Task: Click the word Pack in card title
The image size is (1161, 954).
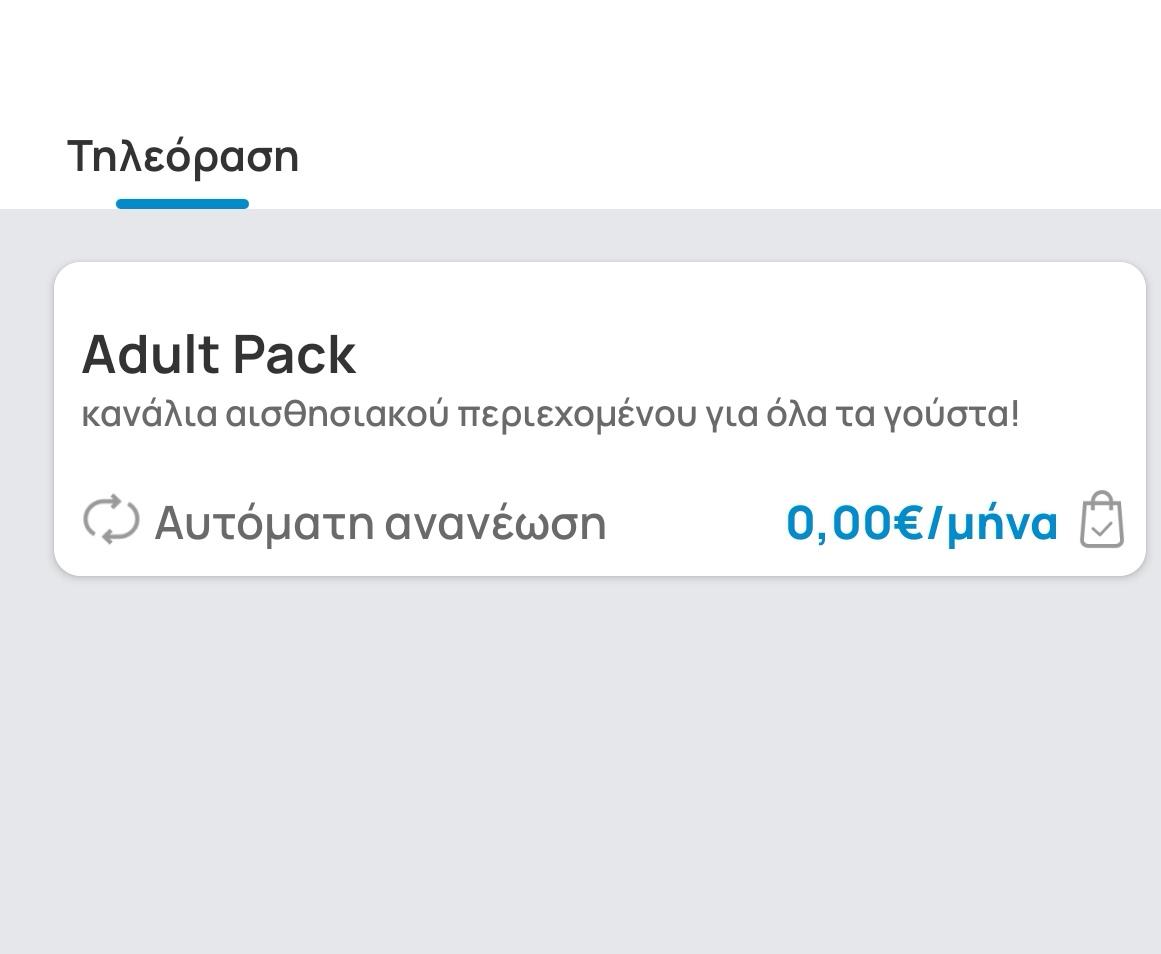Action: coord(295,355)
